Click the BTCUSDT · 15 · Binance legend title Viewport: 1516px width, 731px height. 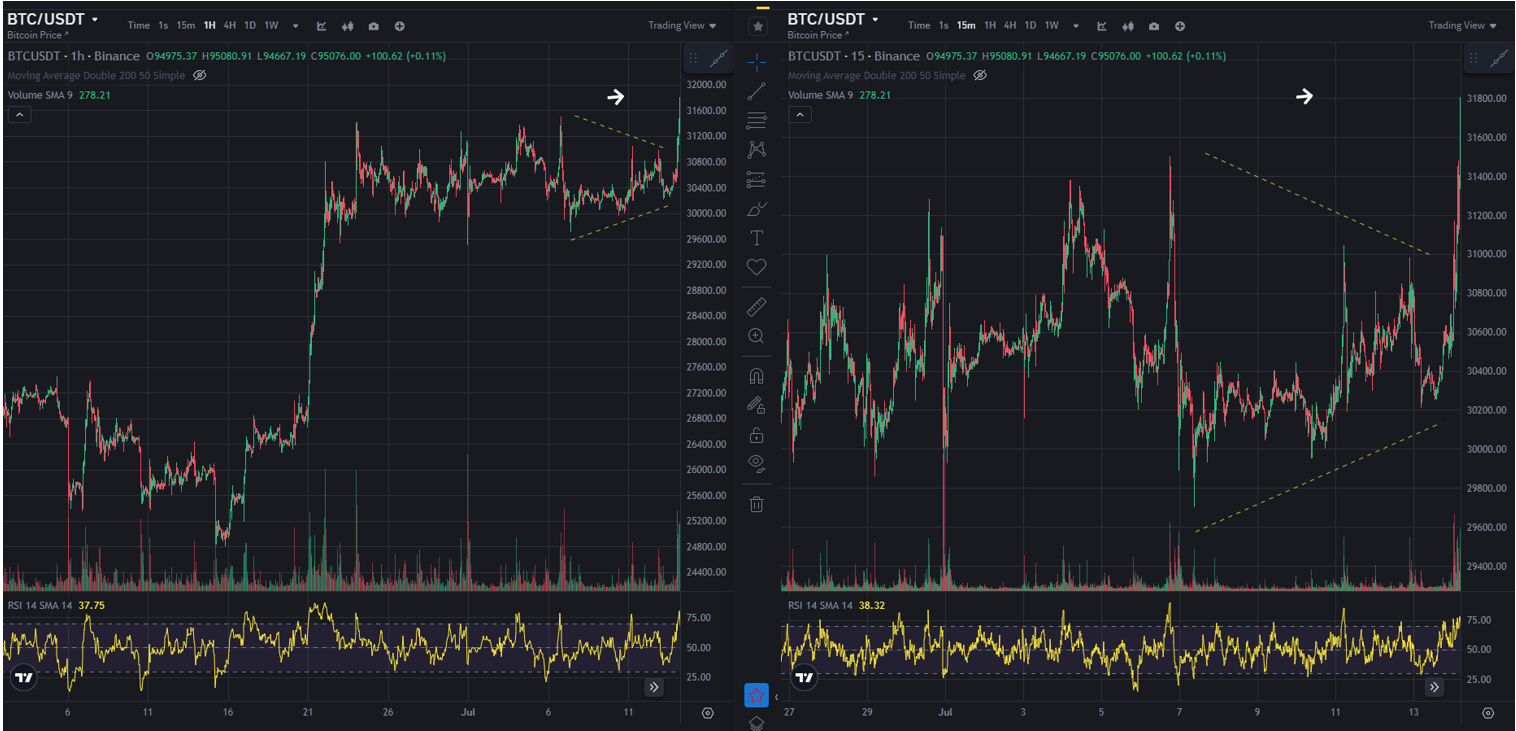pyautogui.click(x=853, y=56)
